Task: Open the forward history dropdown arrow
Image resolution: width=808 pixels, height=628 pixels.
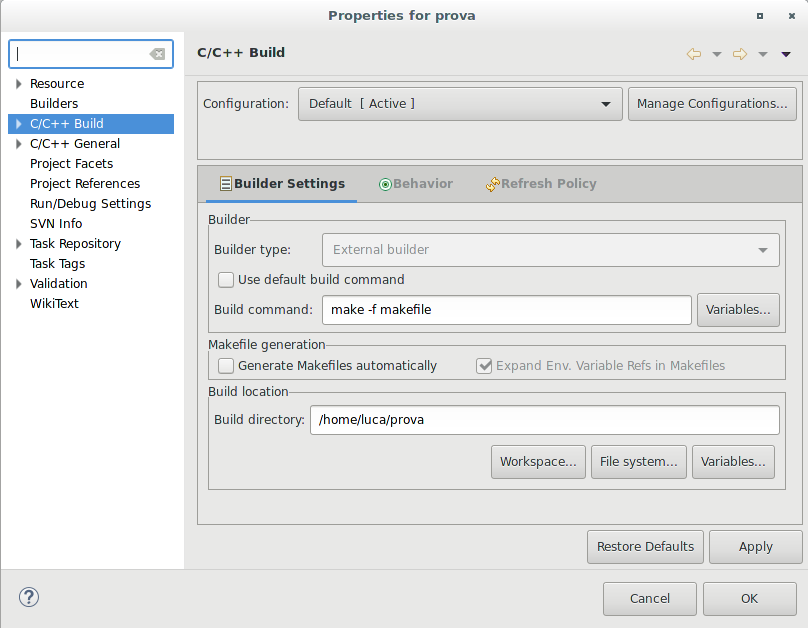Action: tap(763, 54)
